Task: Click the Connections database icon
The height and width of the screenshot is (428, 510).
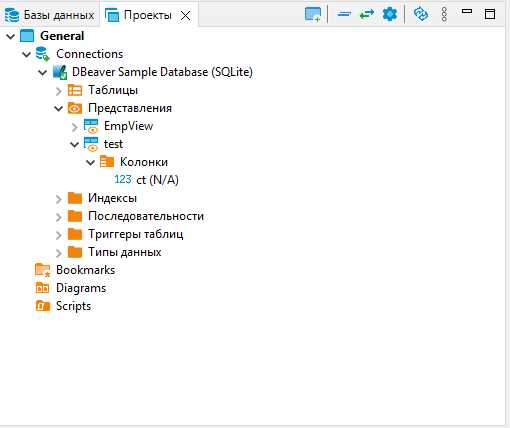Action: (42, 54)
